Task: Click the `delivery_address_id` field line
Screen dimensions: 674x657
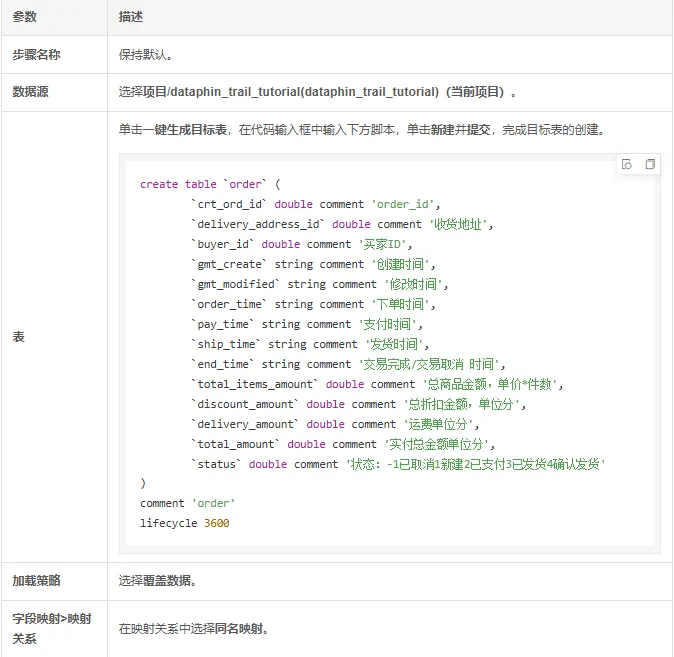Action: click(x=342, y=224)
